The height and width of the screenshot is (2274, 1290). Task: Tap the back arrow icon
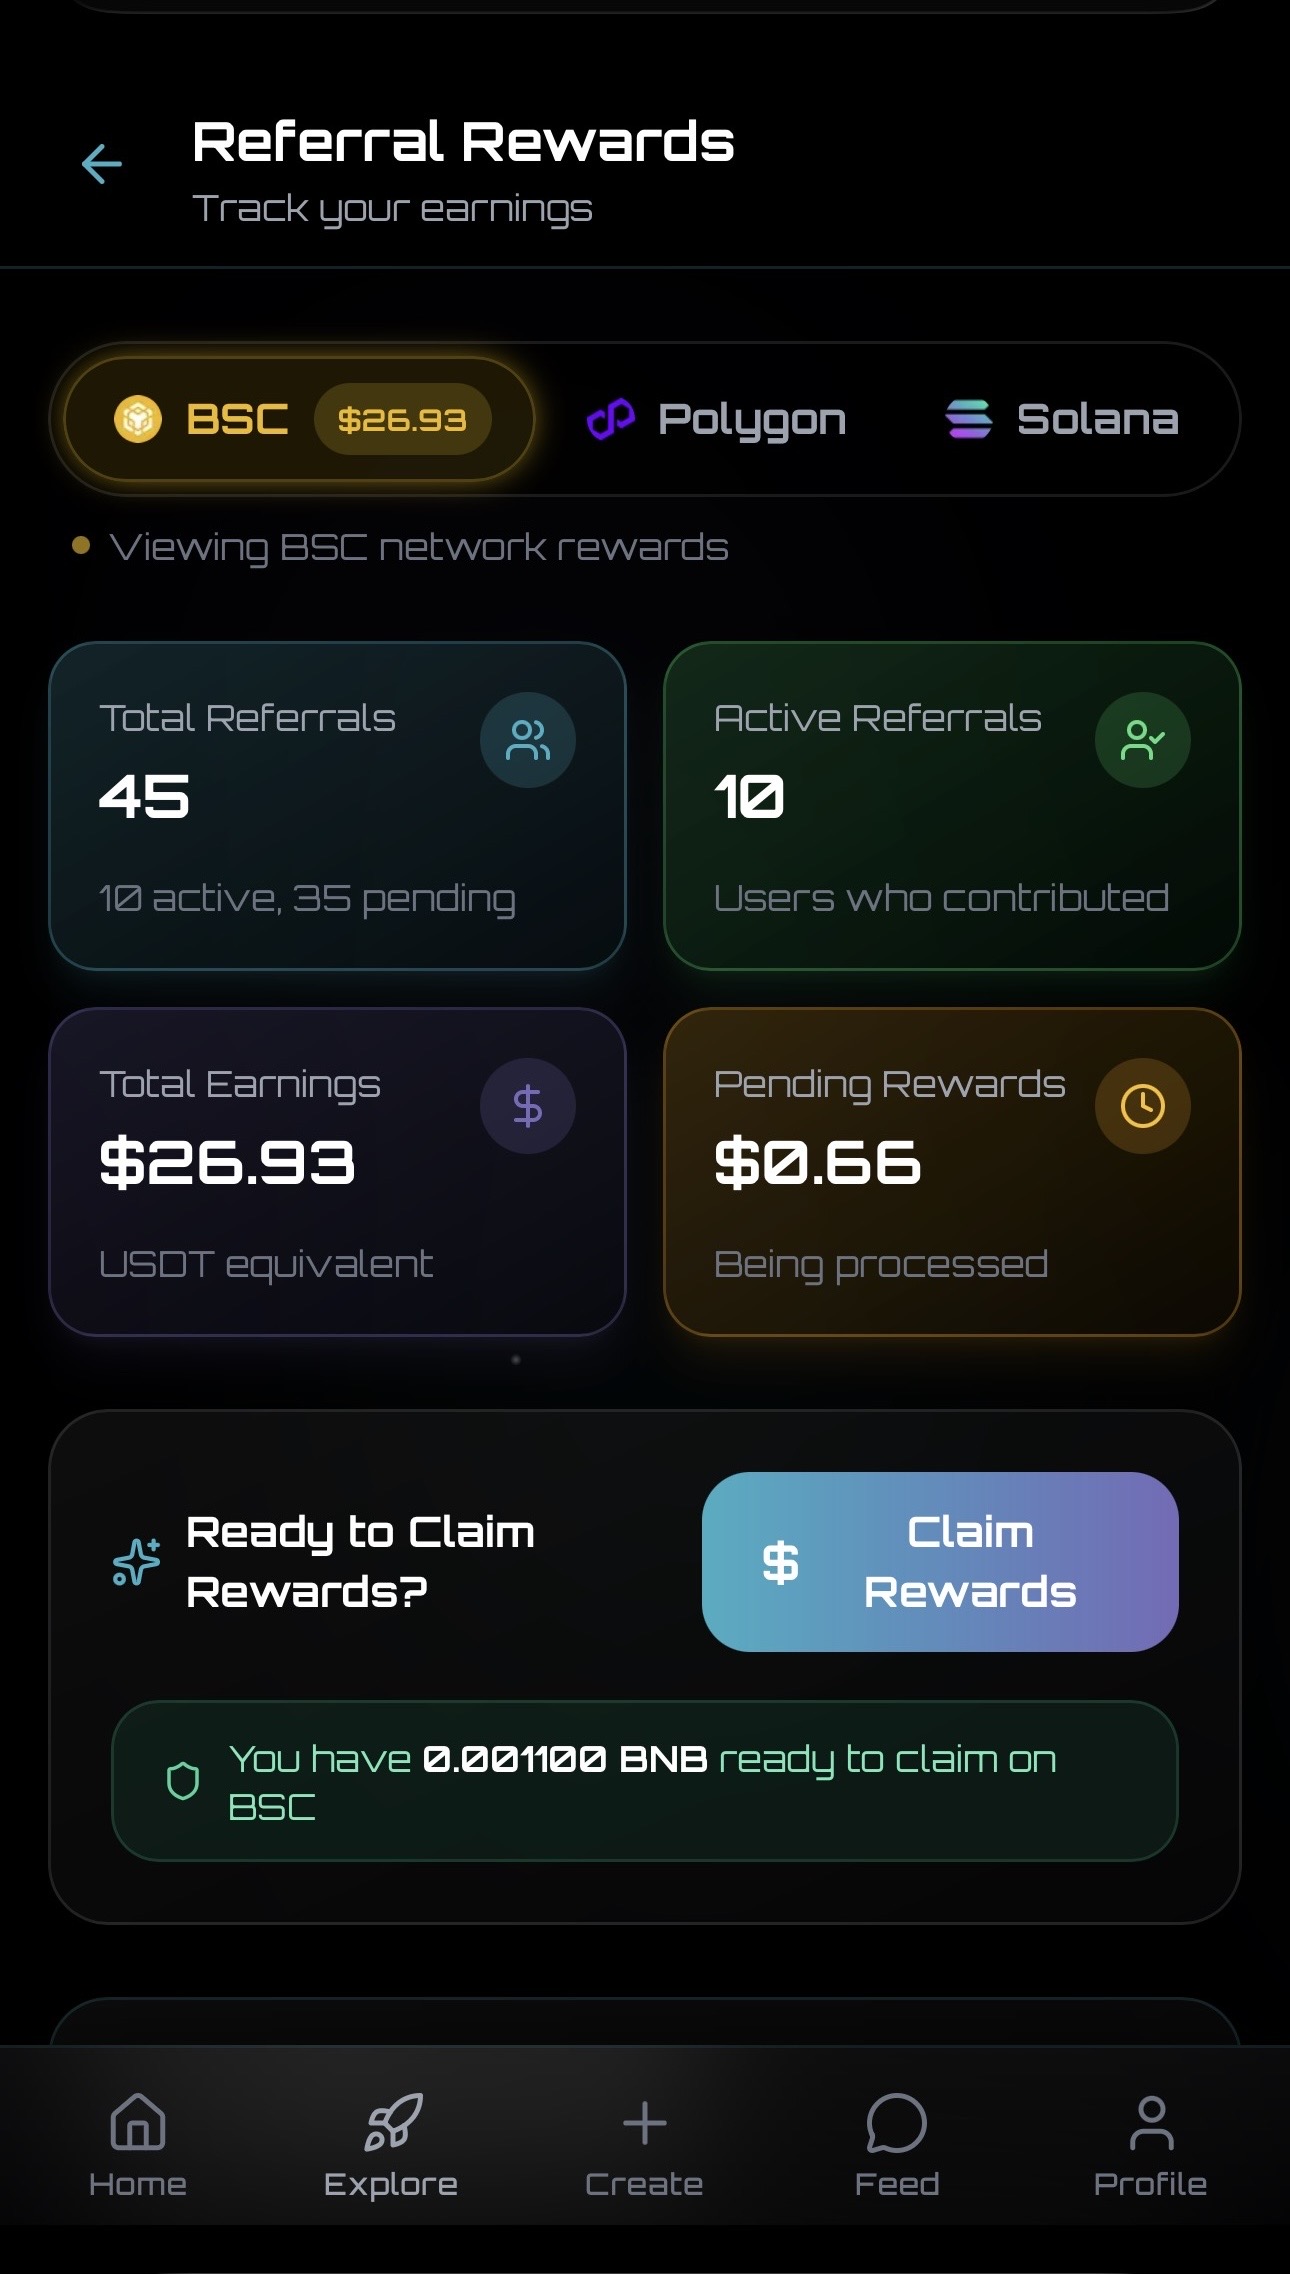pos(101,164)
